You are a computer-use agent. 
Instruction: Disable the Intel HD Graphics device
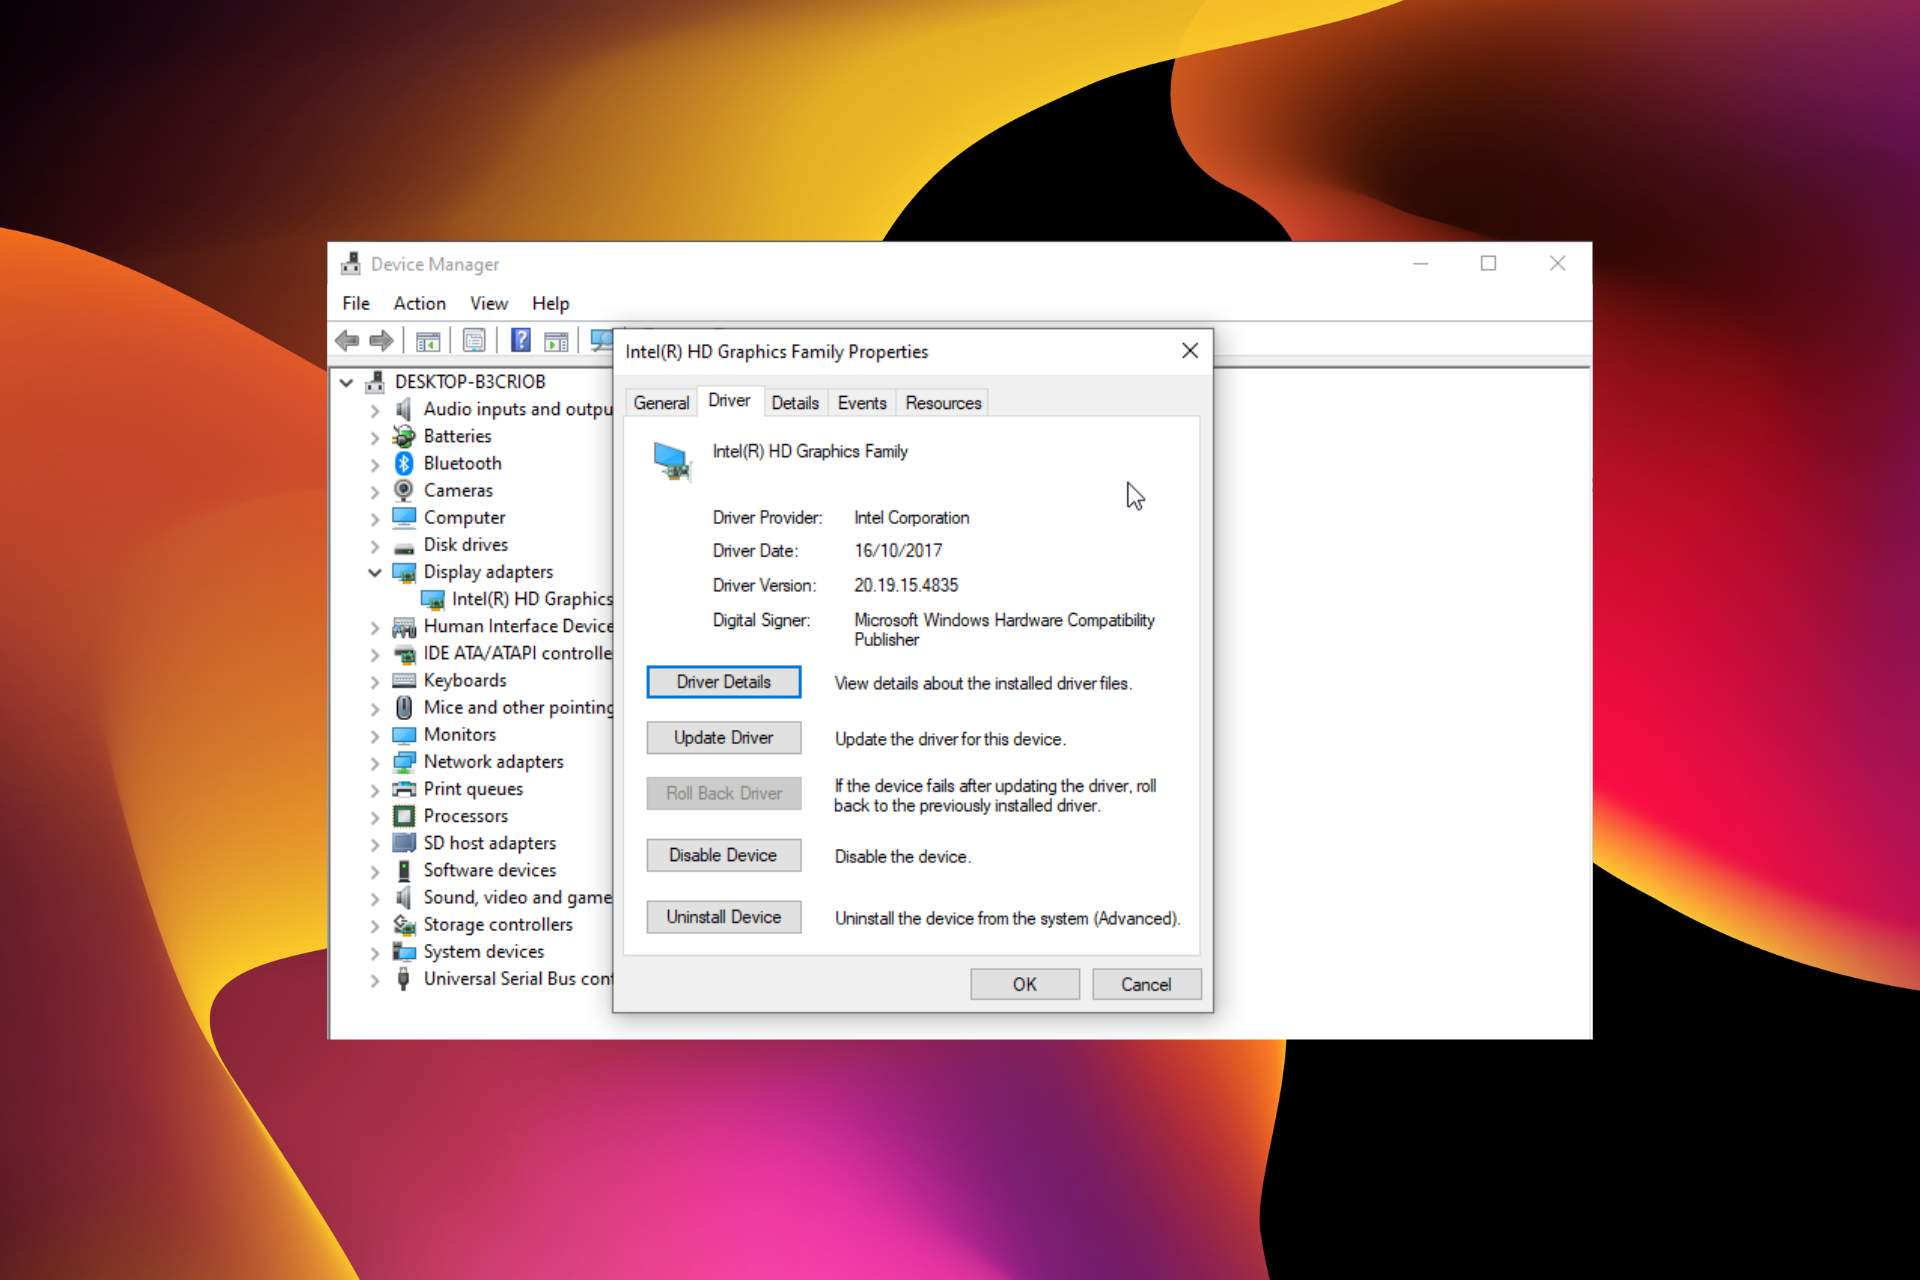(719, 853)
